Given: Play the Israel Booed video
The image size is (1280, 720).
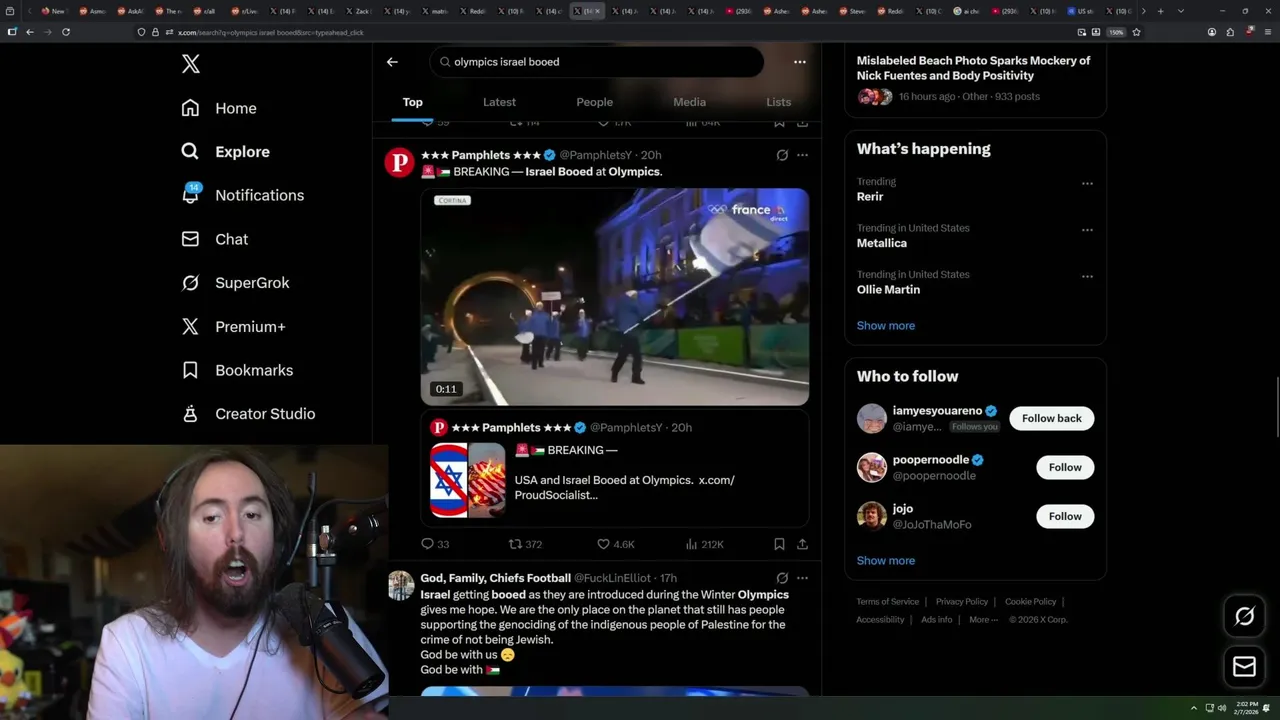Looking at the screenshot, I should click(614, 297).
